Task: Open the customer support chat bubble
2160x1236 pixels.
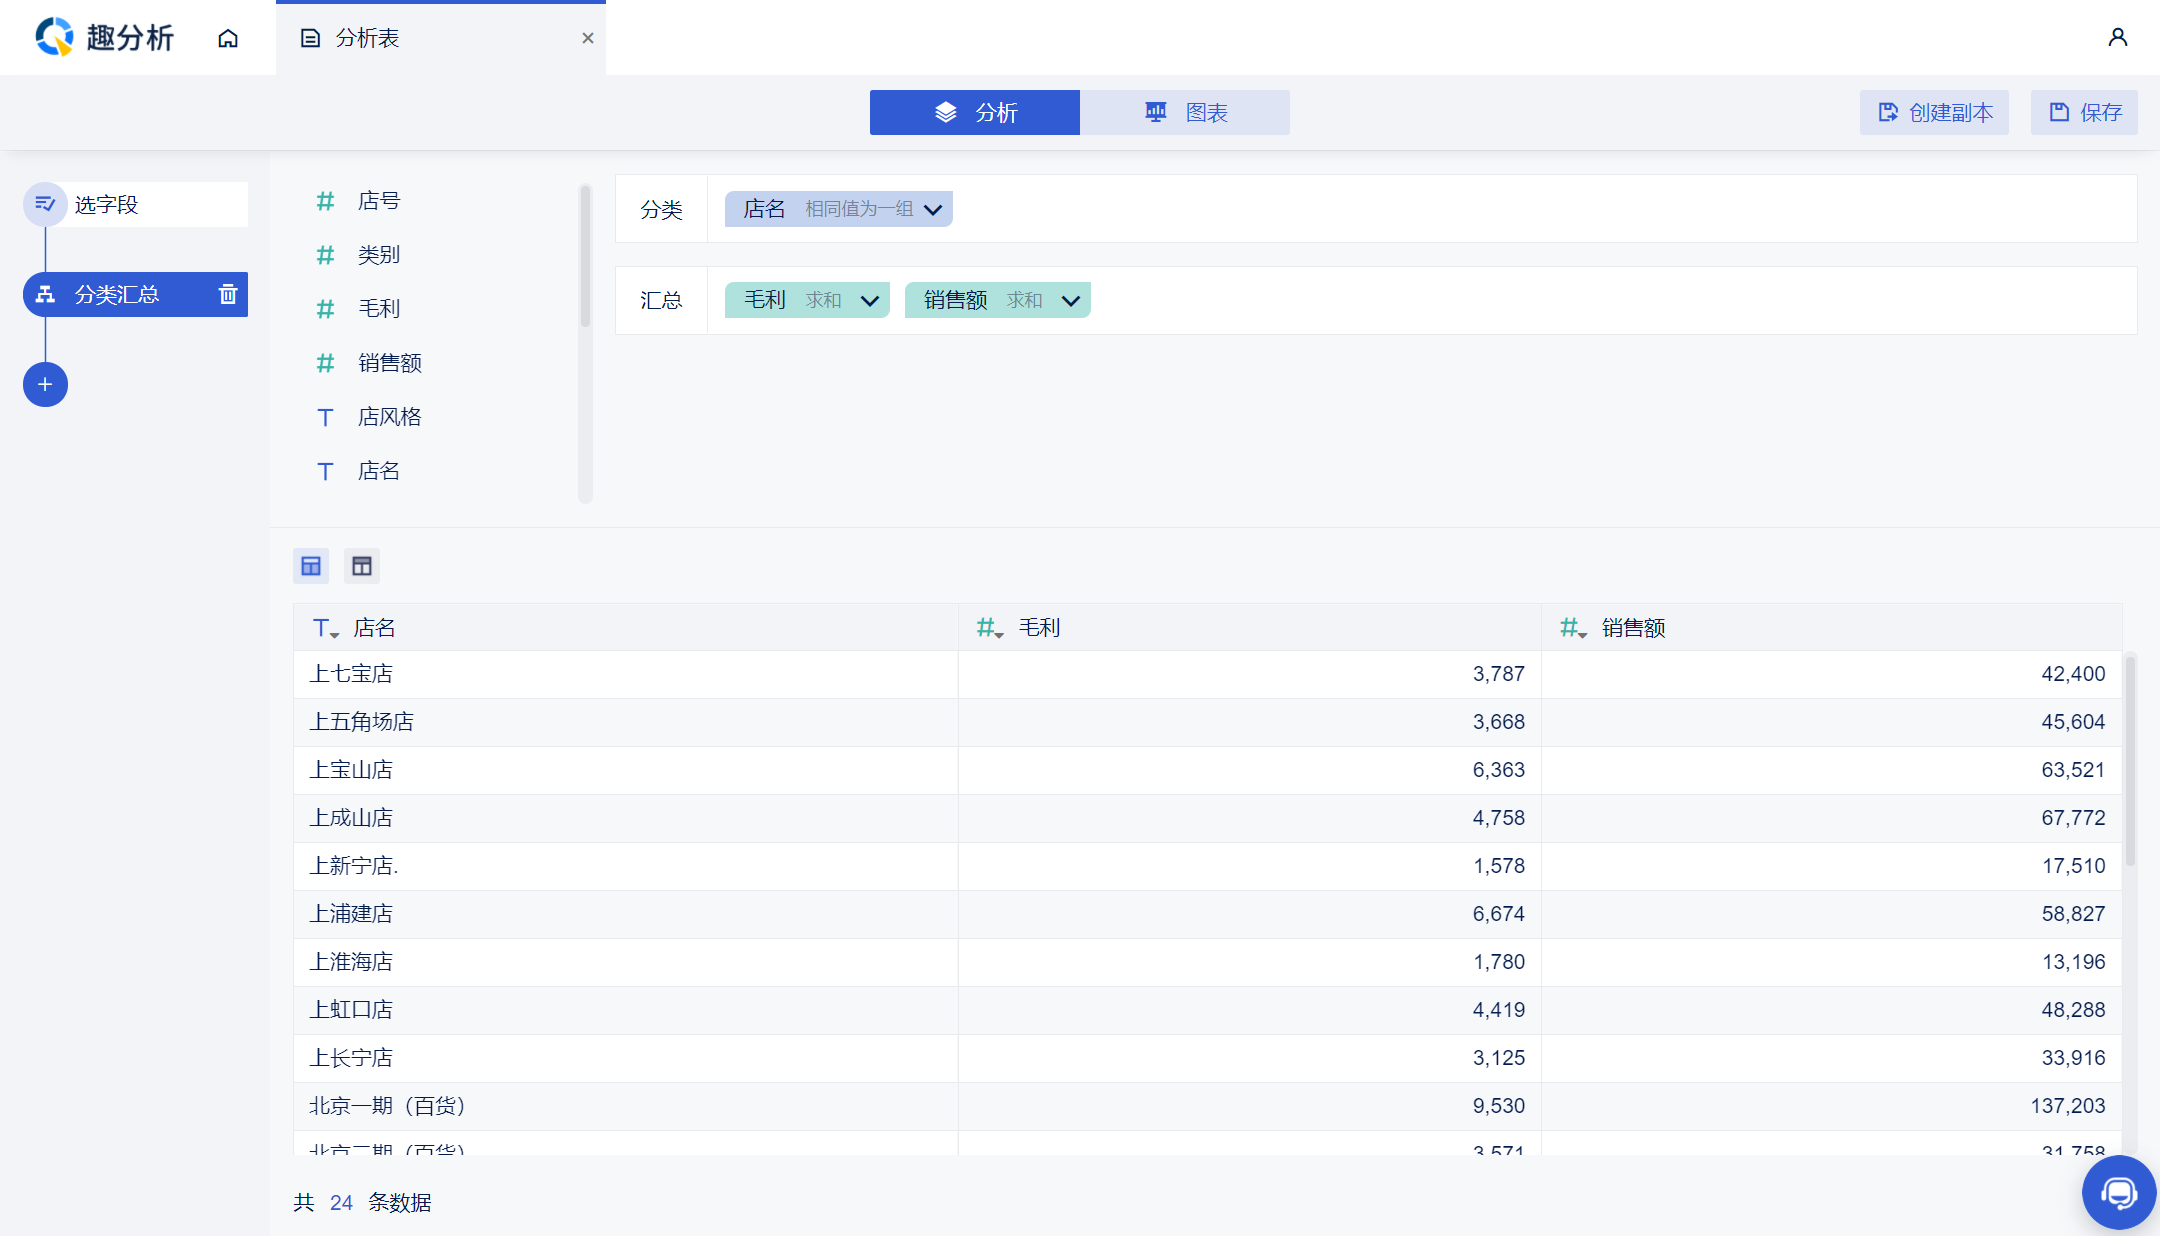Action: coord(2118,1192)
